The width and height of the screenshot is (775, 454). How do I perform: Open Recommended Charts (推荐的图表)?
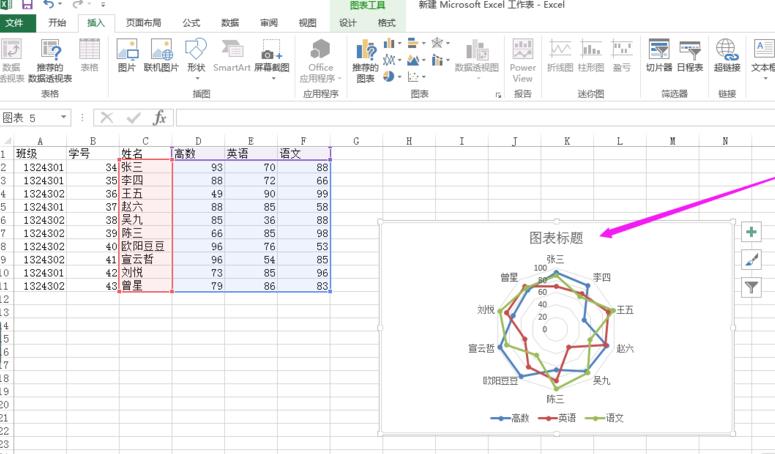click(x=365, y=60)
